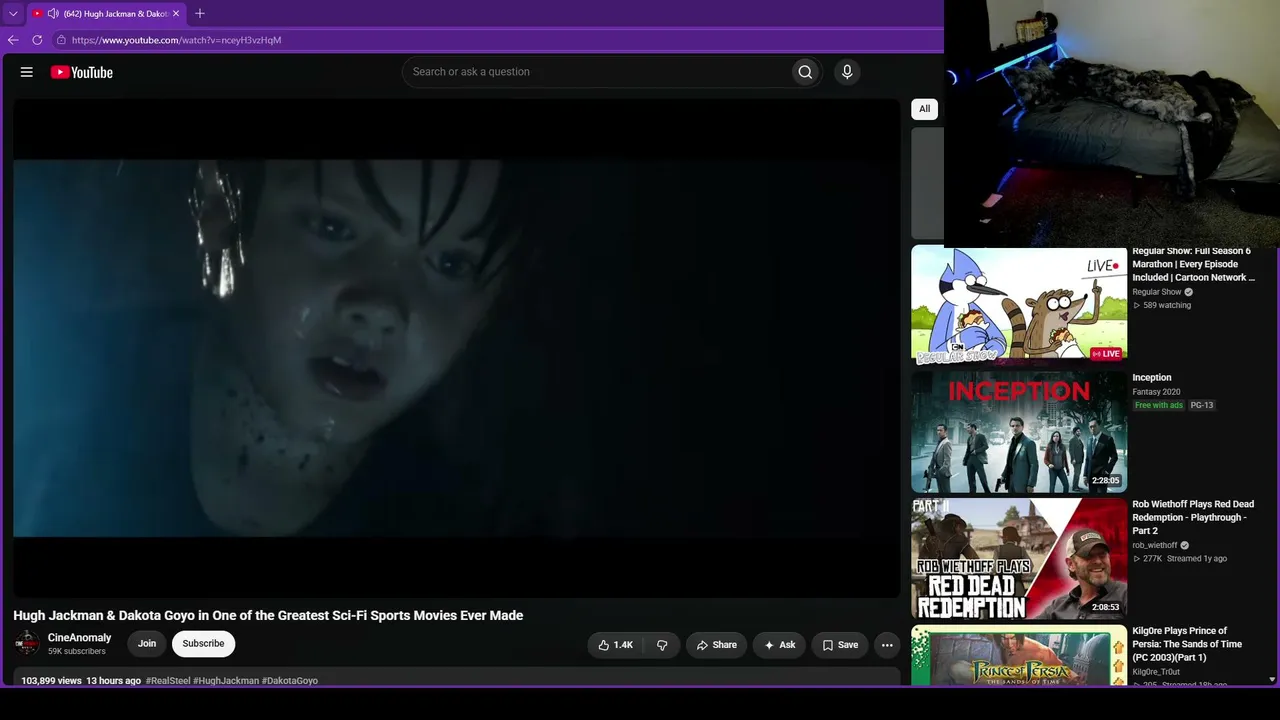Open the Regular Show channel name
The height and width of the screenshot is (720, 1280).
coord(1157,292)
